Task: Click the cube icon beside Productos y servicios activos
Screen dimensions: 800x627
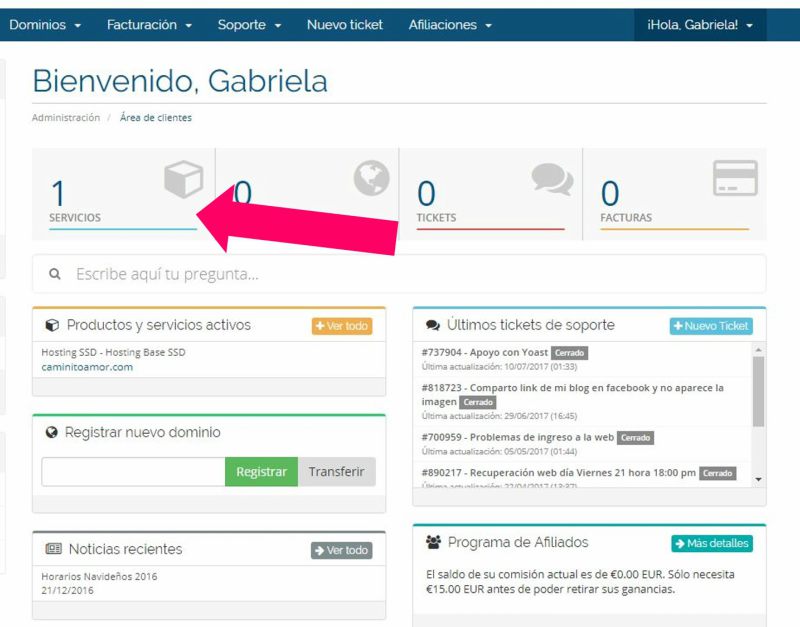Action: [x=52, y=325]
